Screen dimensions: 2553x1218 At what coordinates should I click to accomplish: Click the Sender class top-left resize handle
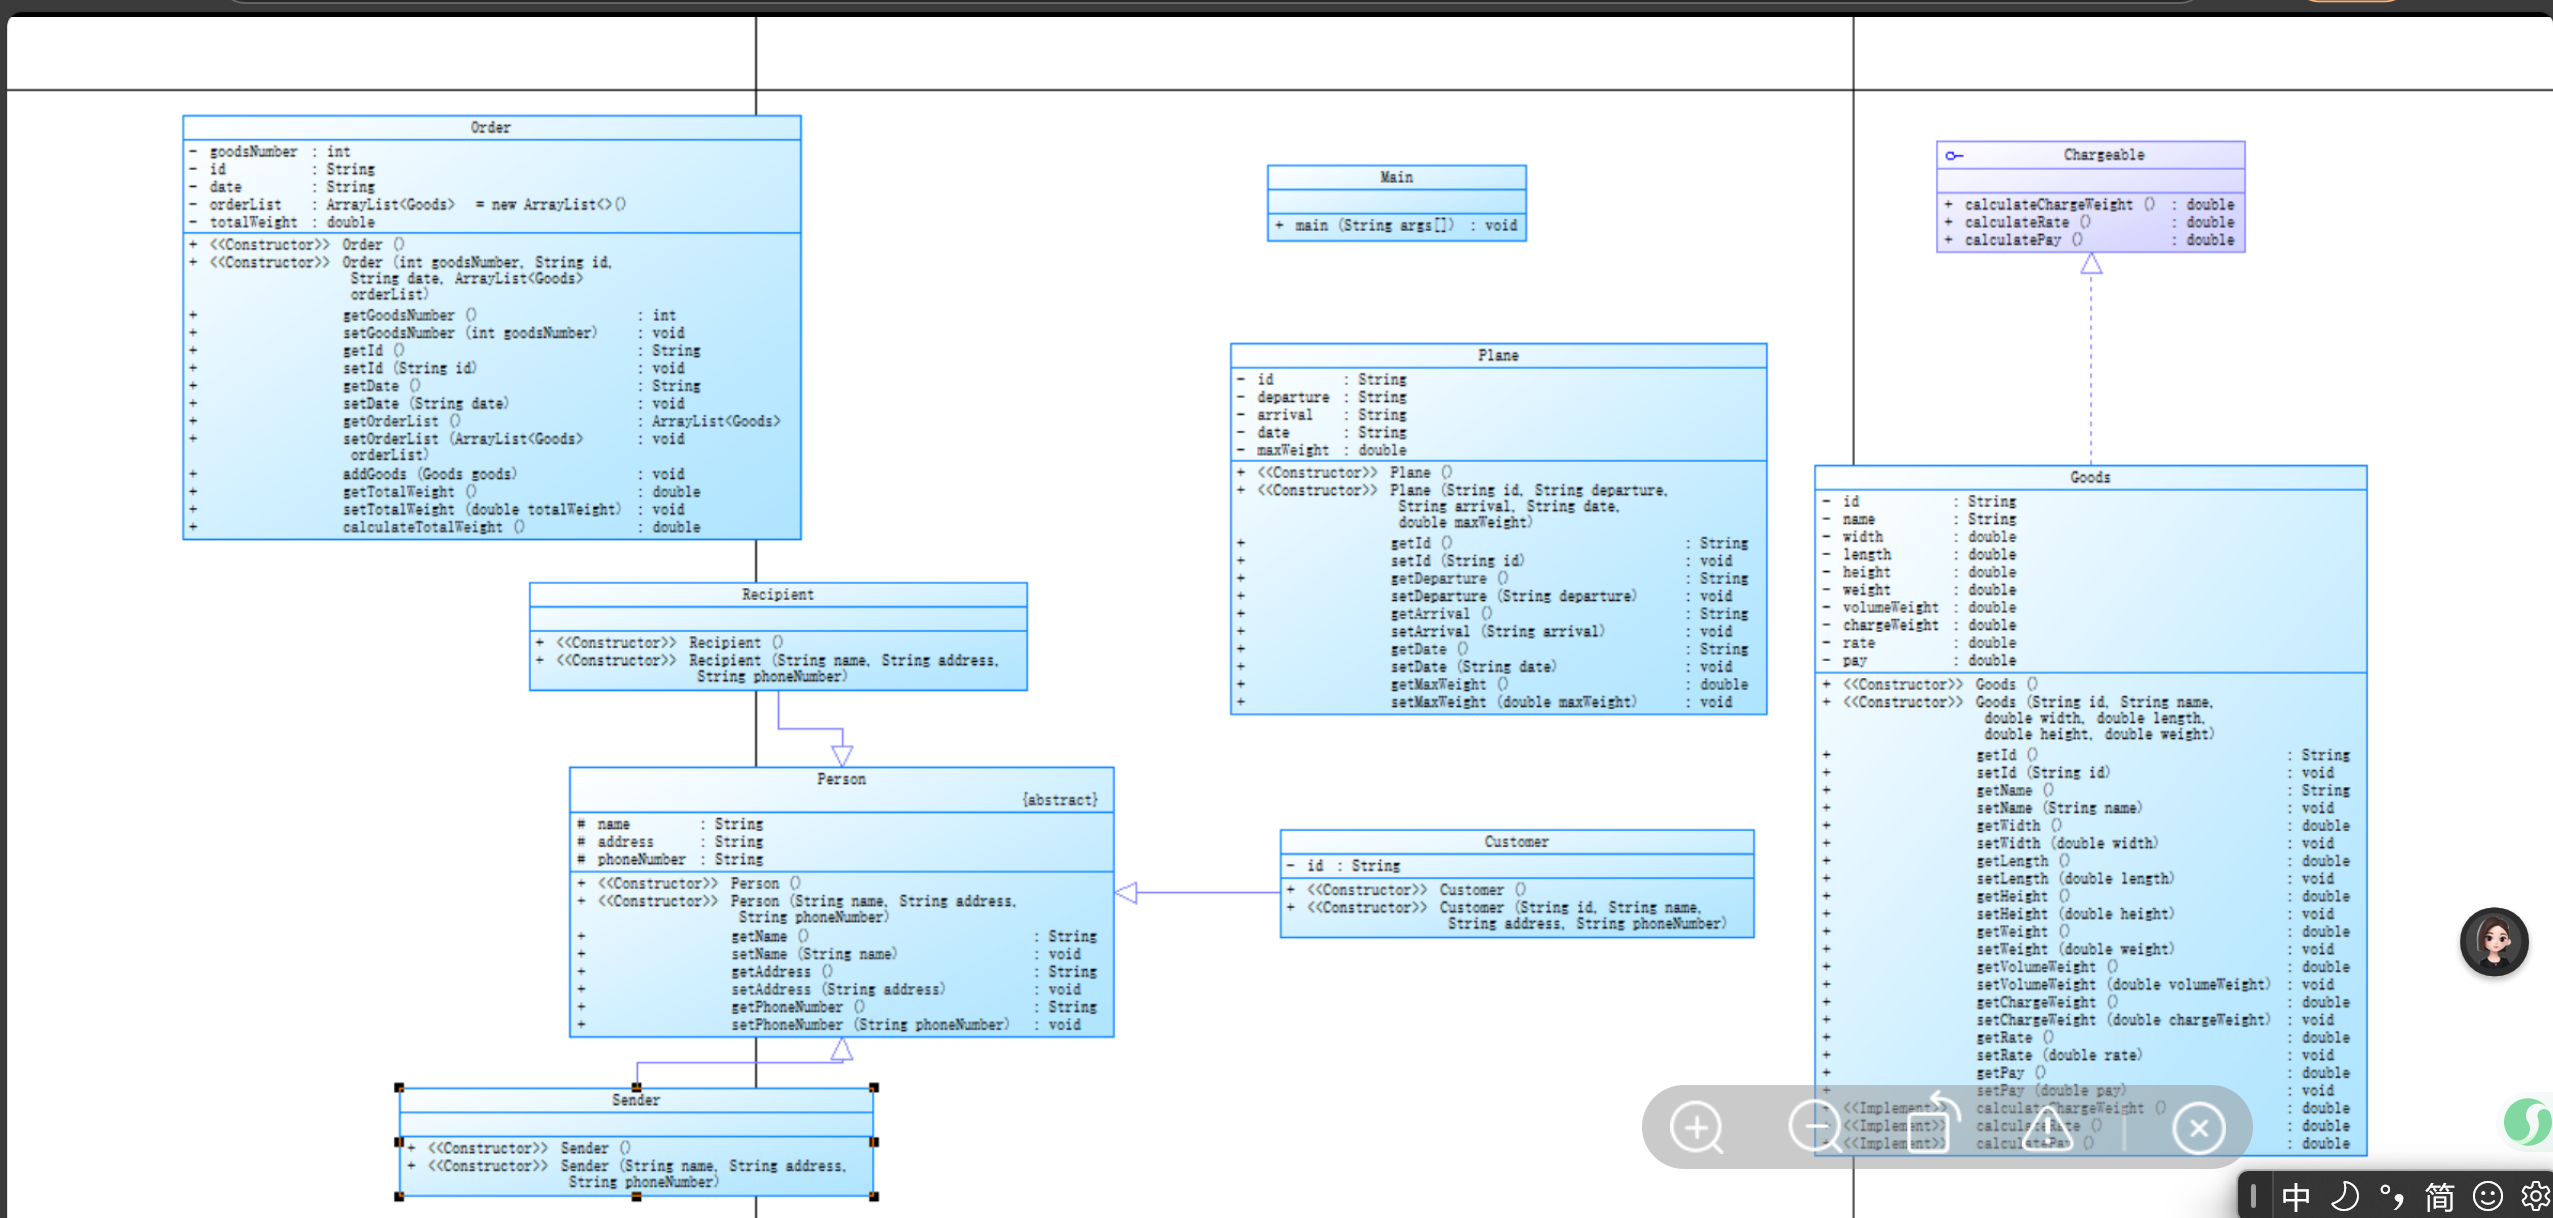[399, 1087]
